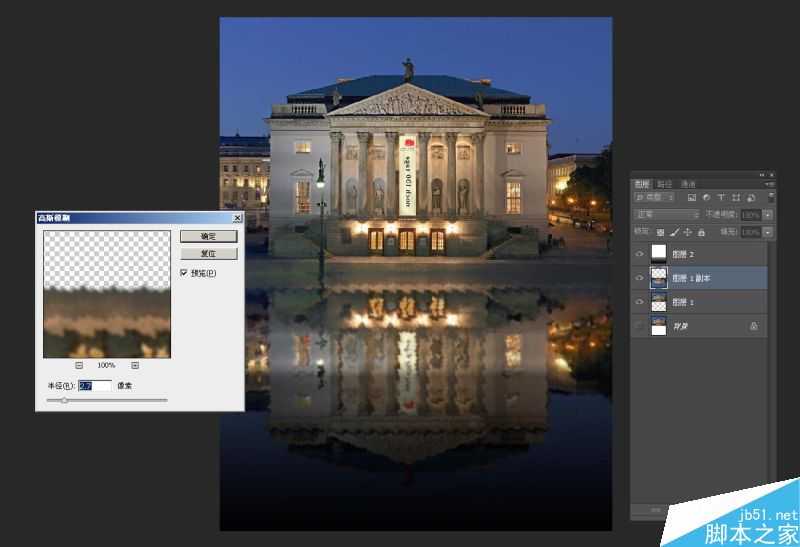The width and height of the screenshot is (800, 547).
Task: Click the opacity percentage field
Action: (x=751, y=215)
